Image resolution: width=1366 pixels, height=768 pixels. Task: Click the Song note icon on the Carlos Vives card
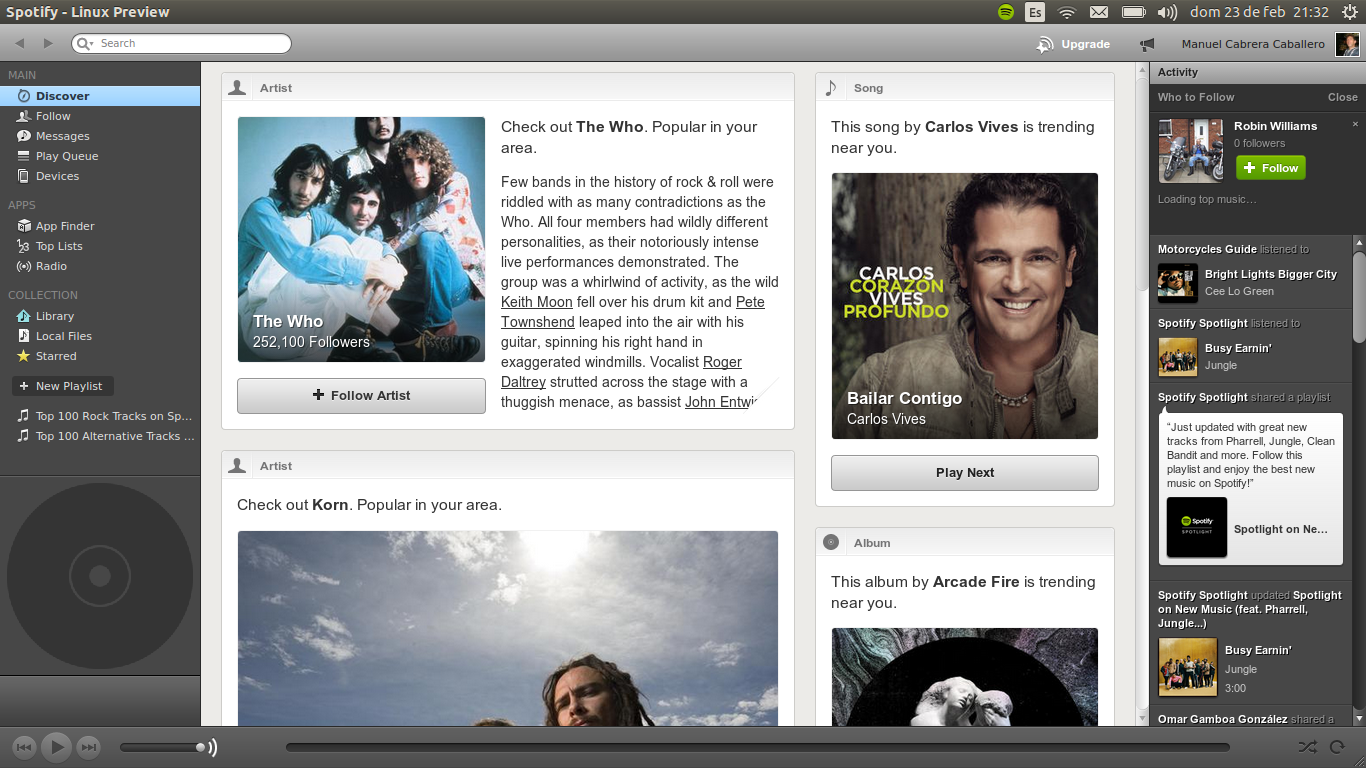coord(831,88)
